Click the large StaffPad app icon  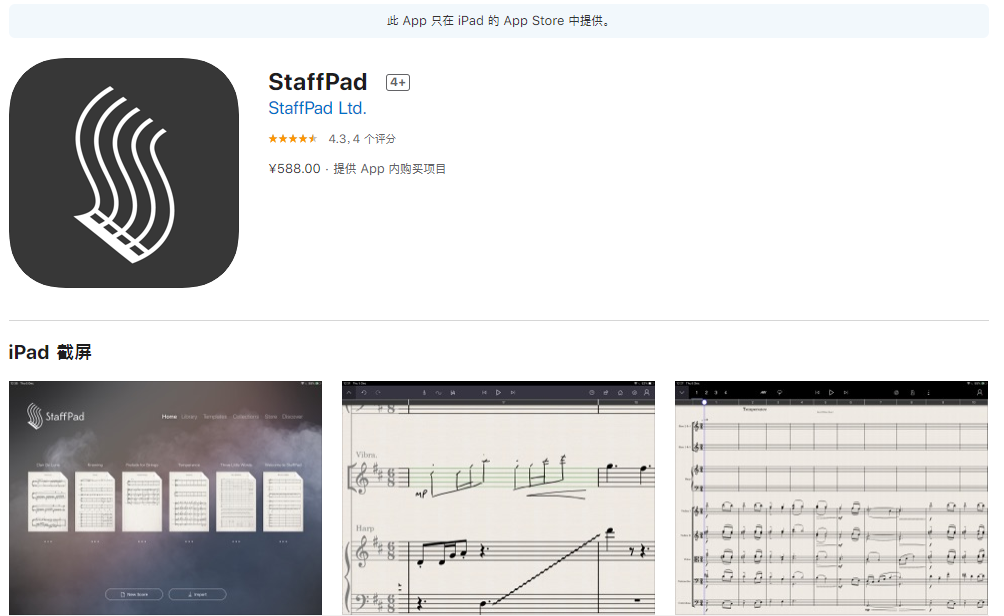124,173
